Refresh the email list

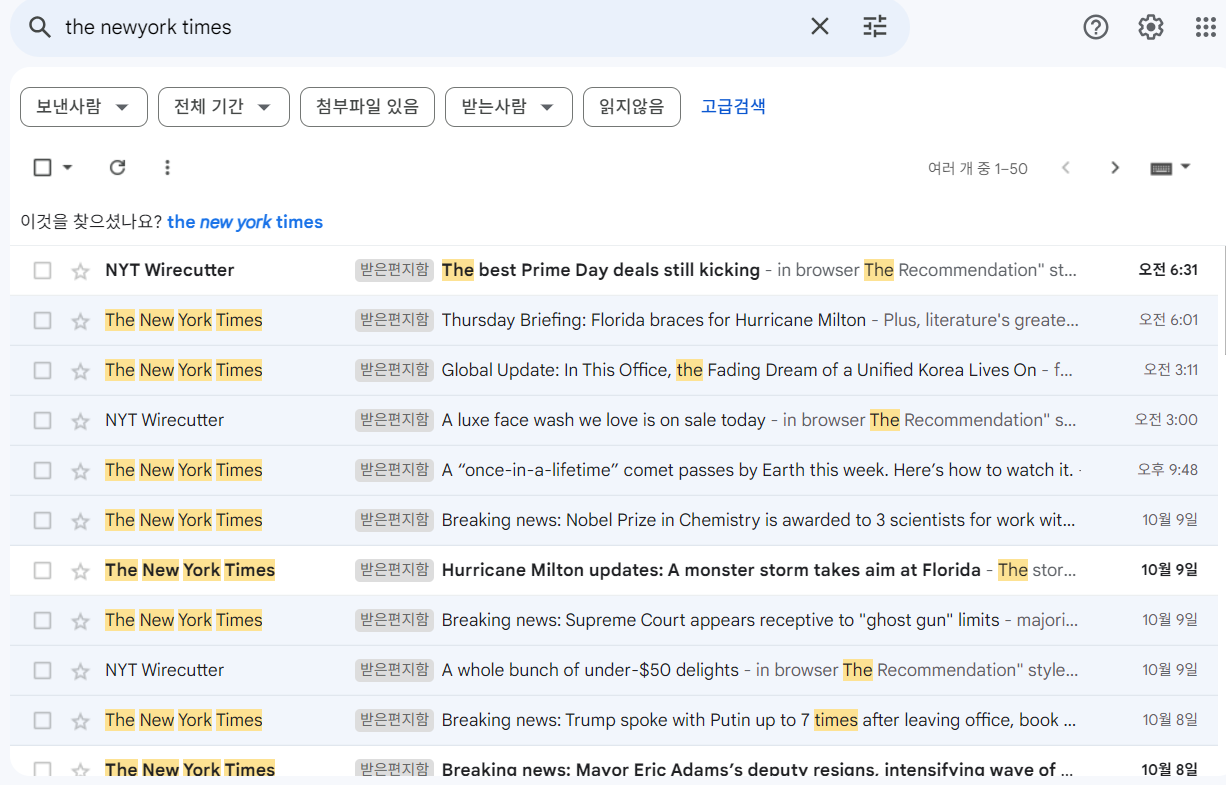click(117, 167)
